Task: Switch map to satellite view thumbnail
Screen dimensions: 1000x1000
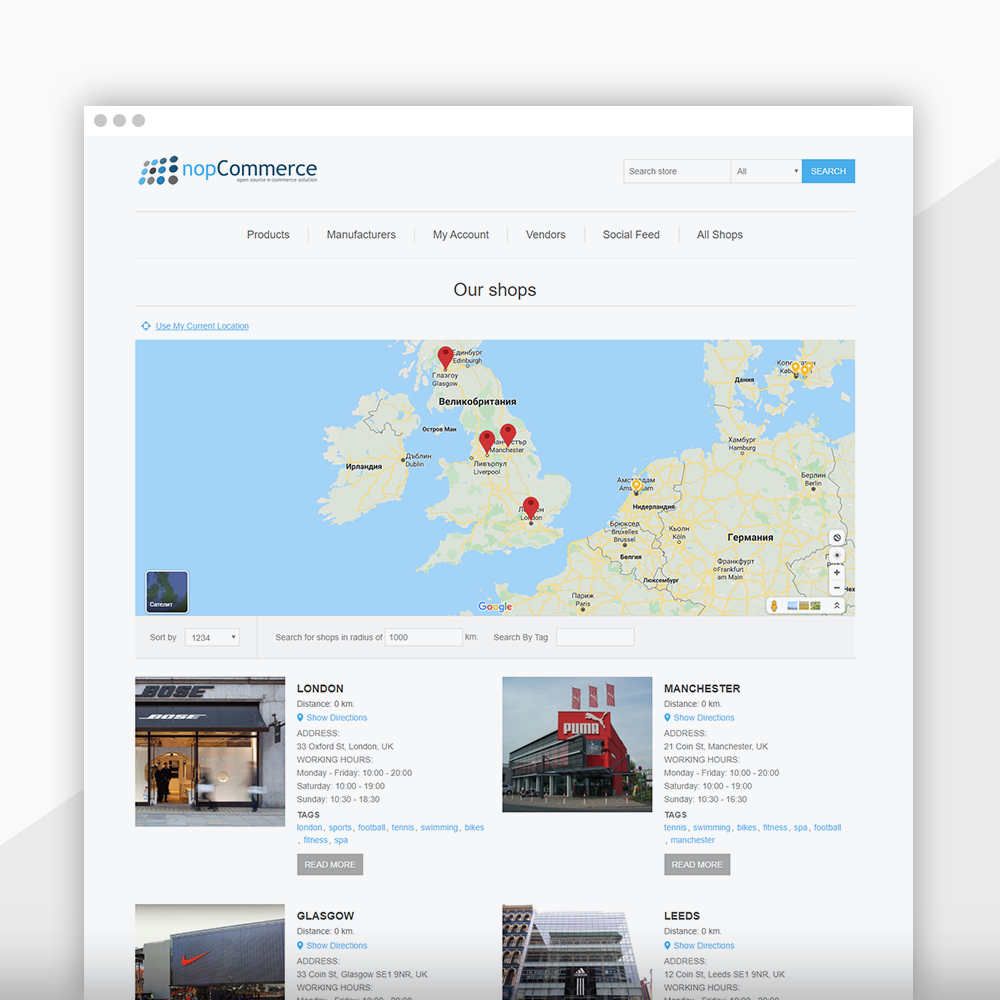Action: pyautogui.click(x=167, y=592)
